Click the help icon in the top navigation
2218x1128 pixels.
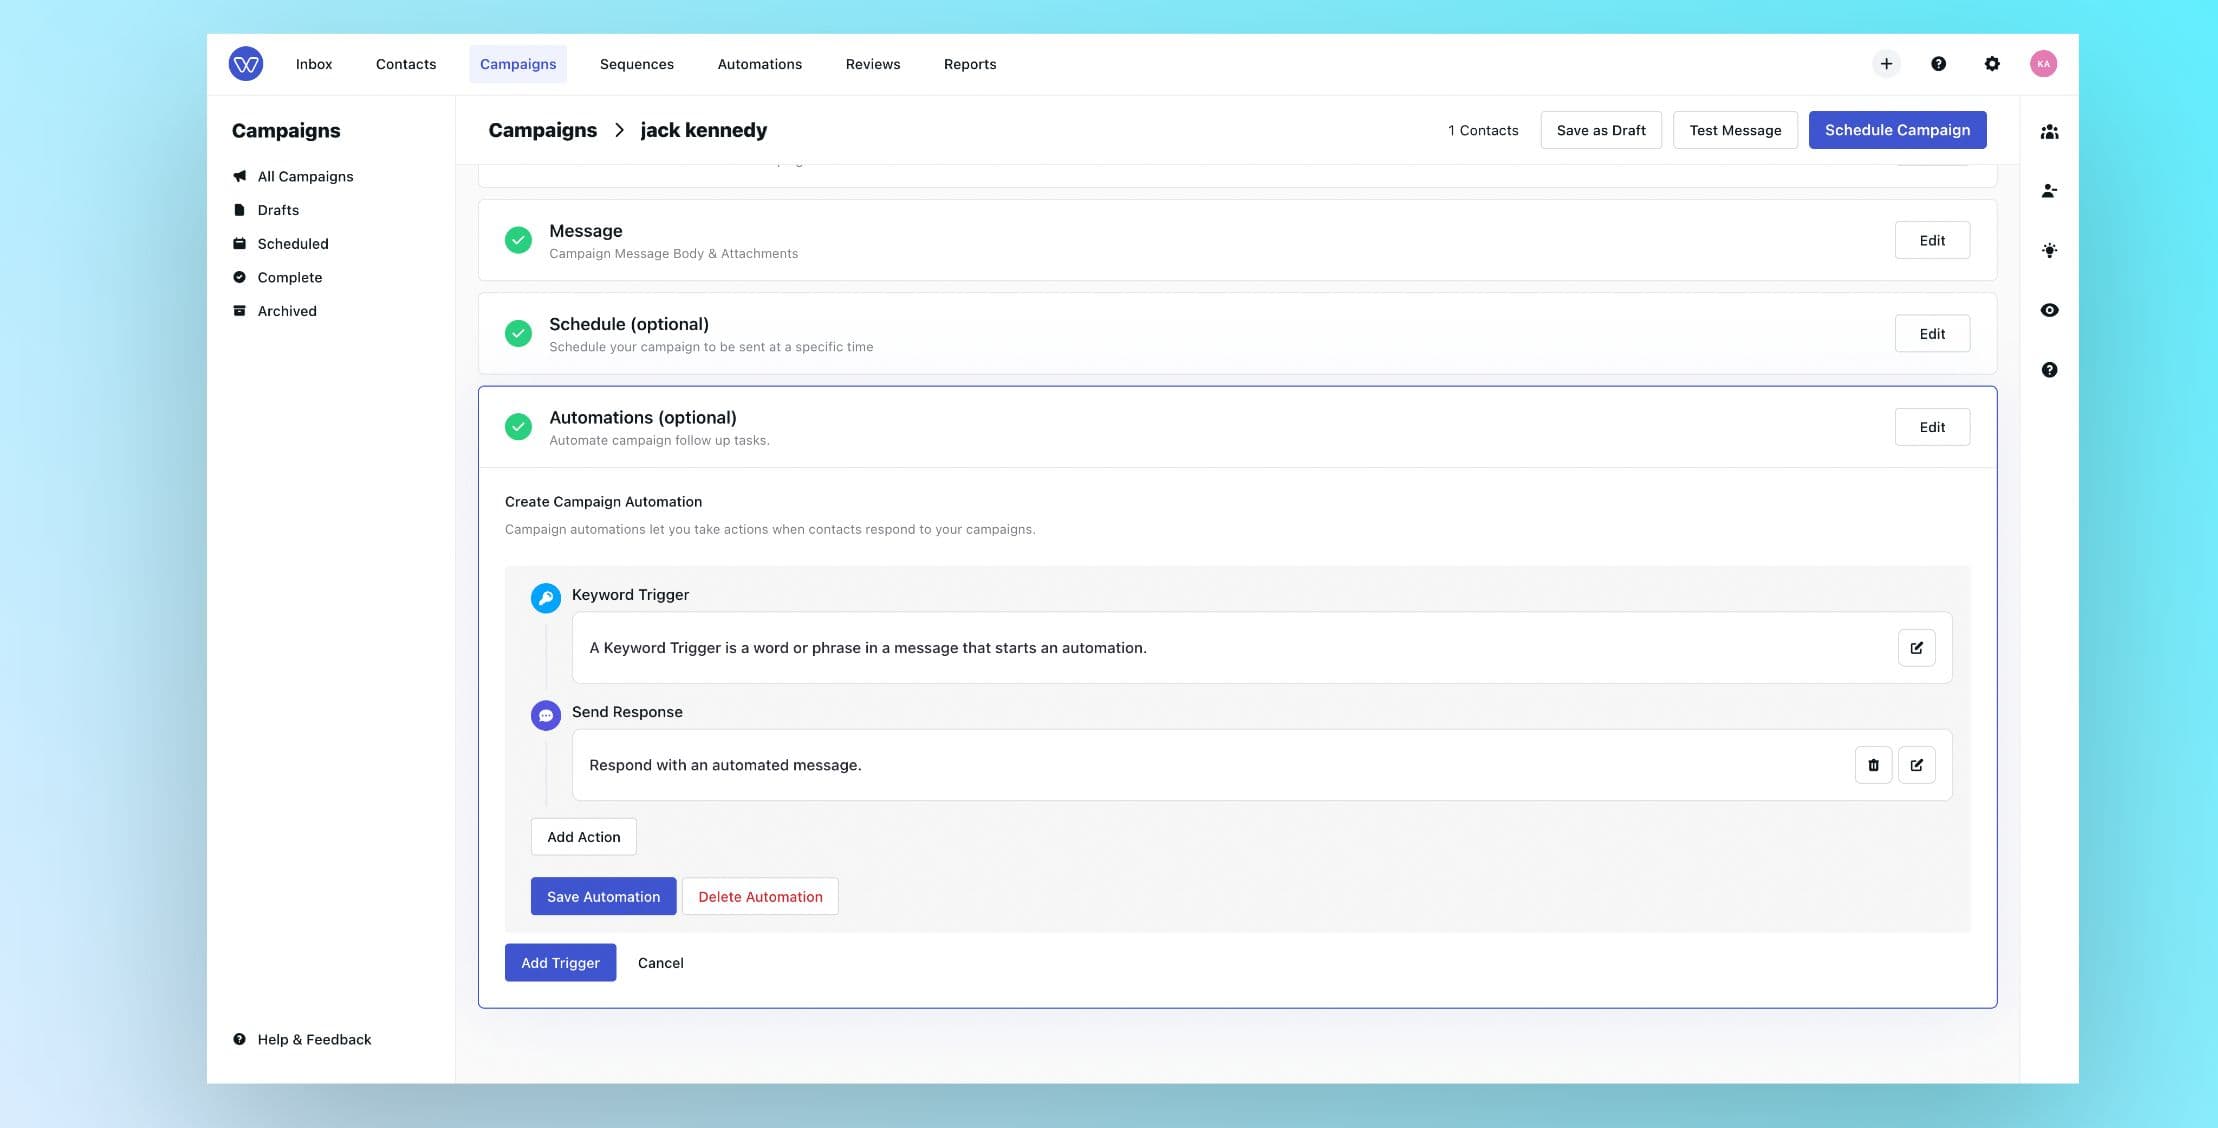pyautogui.click(x=1939, y=63)
